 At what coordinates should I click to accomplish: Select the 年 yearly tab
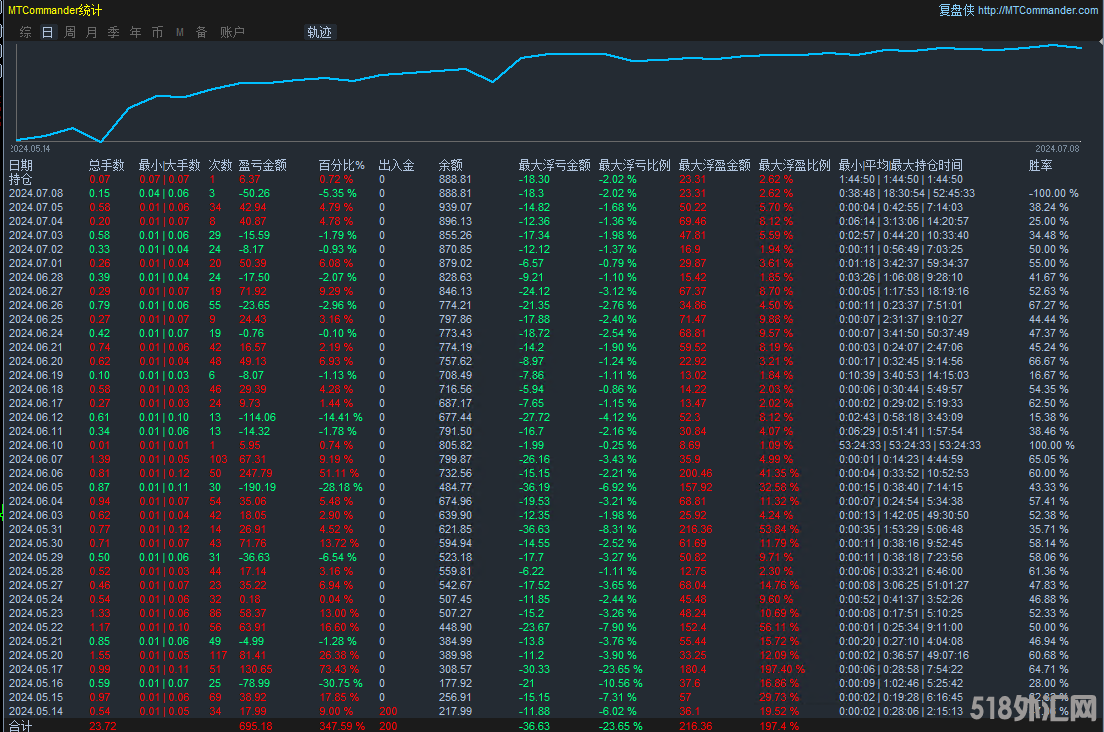(135, 32)
